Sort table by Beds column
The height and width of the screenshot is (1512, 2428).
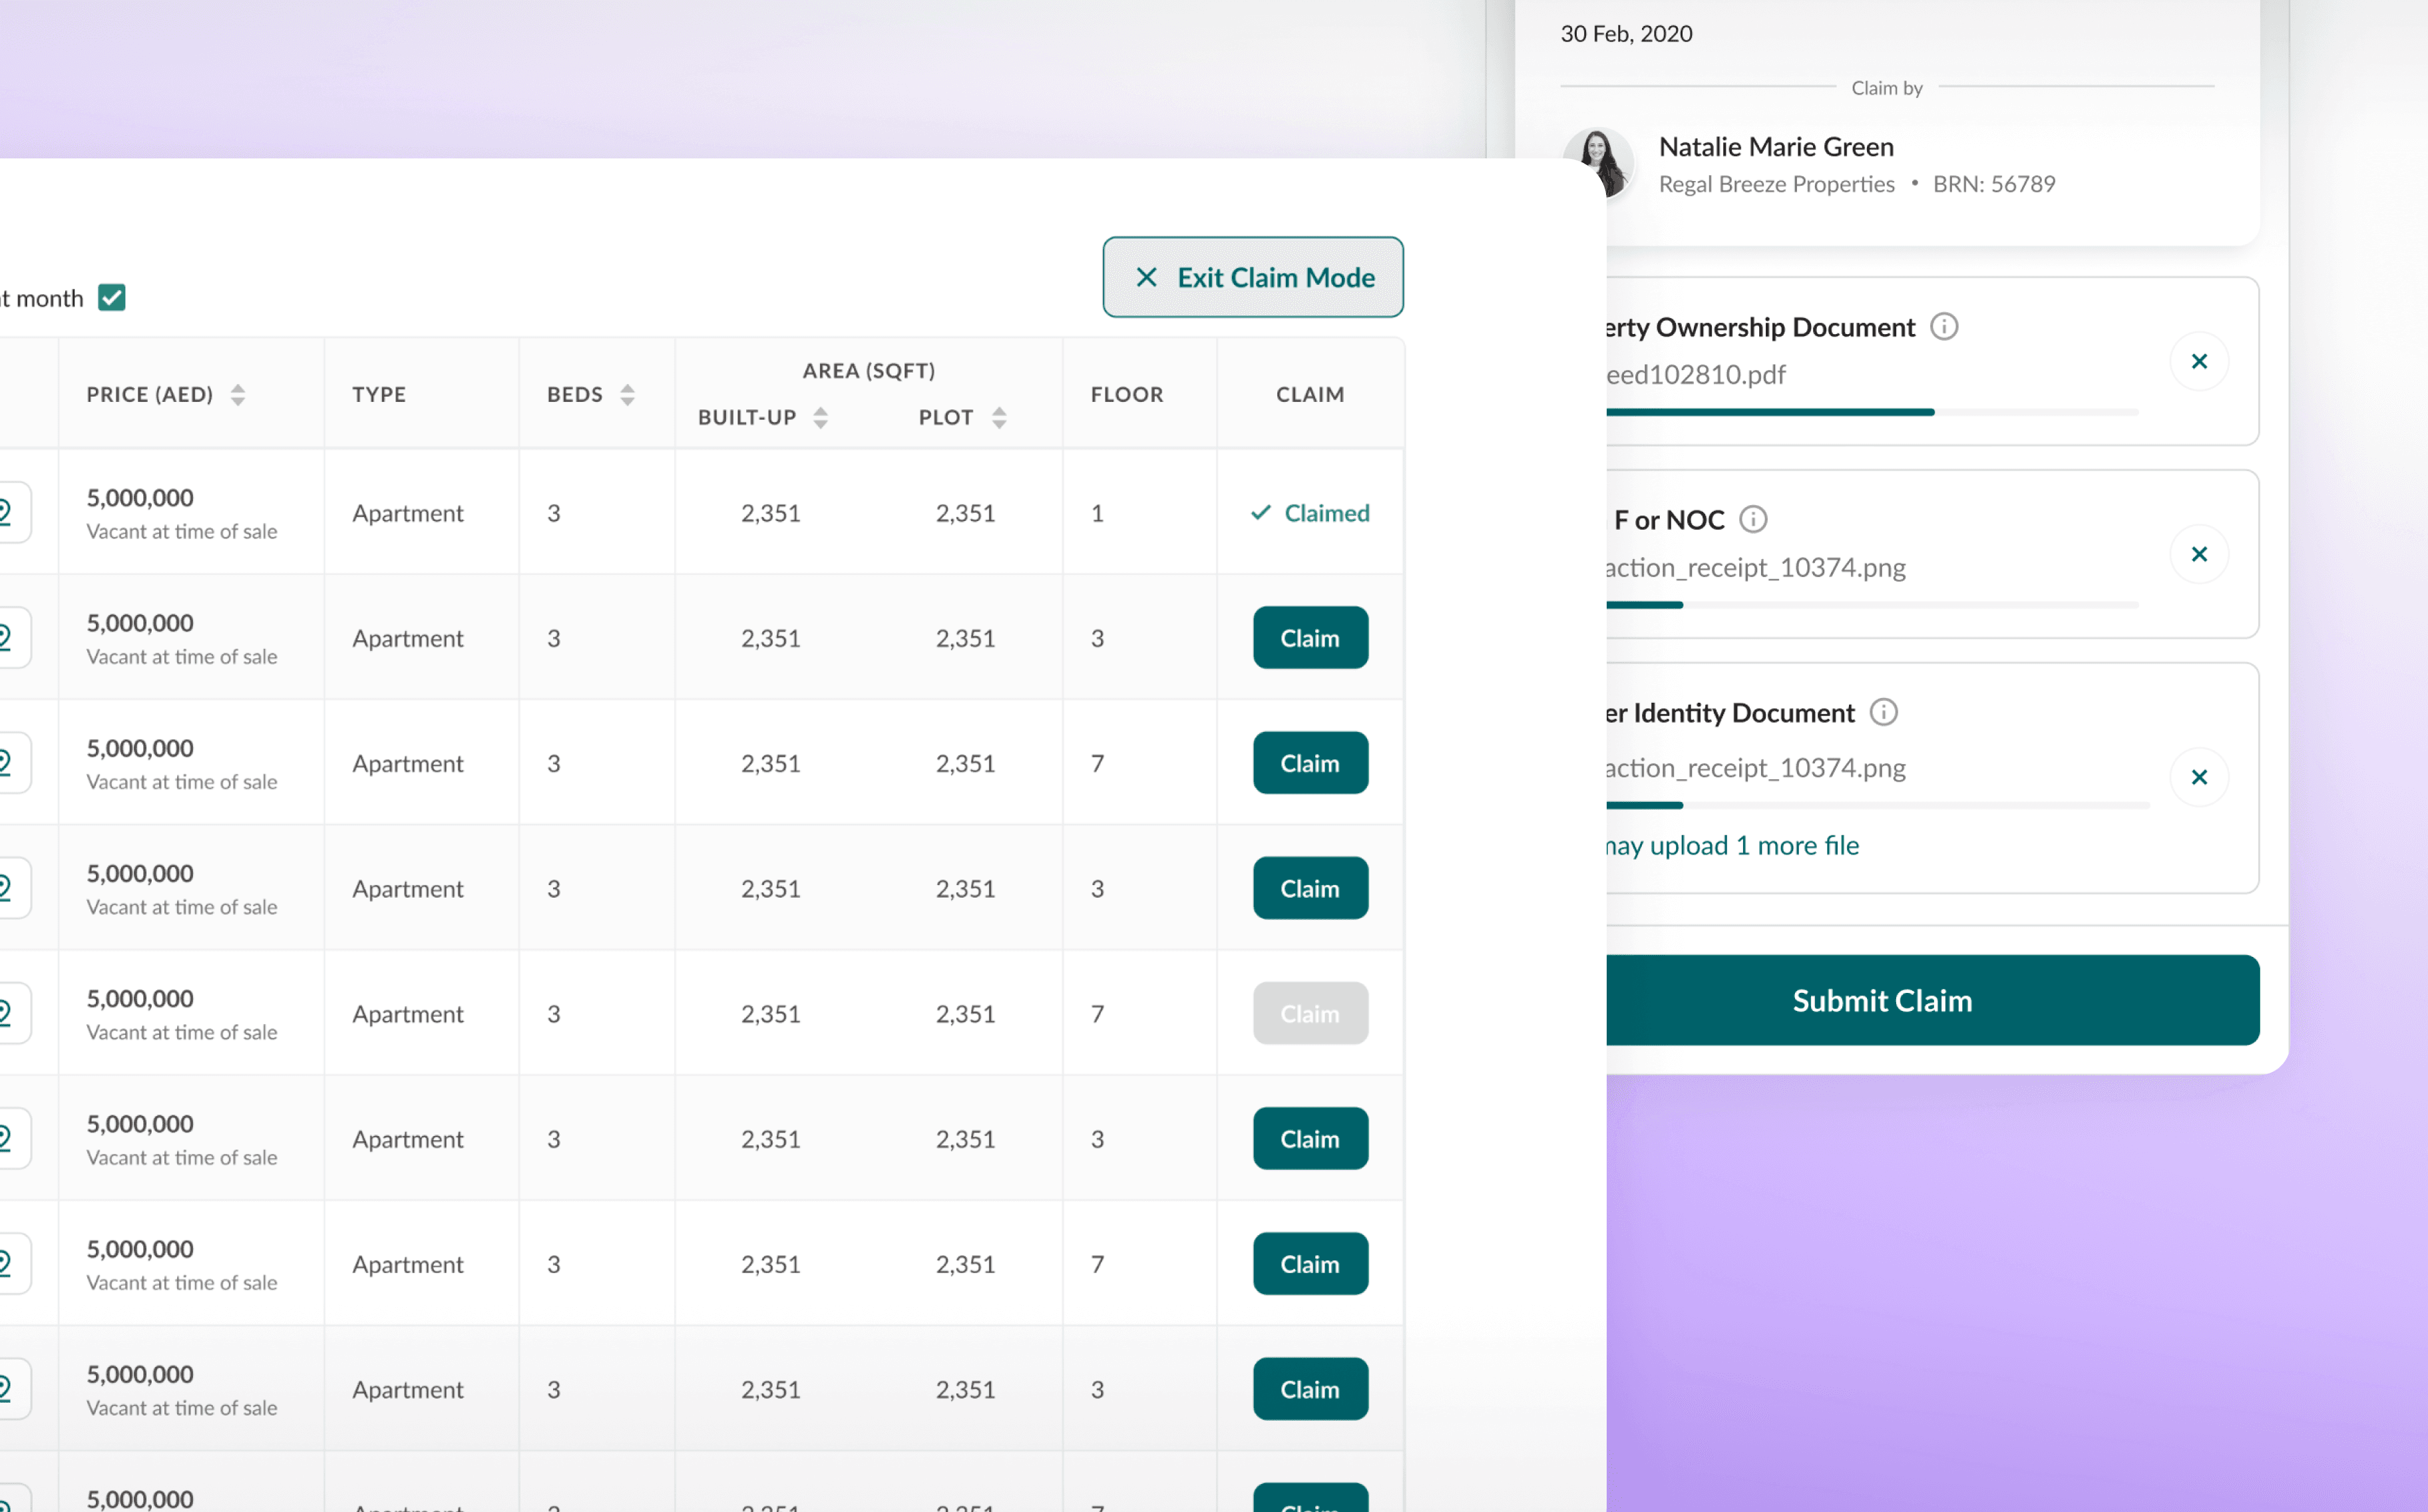tap(627, 394)
